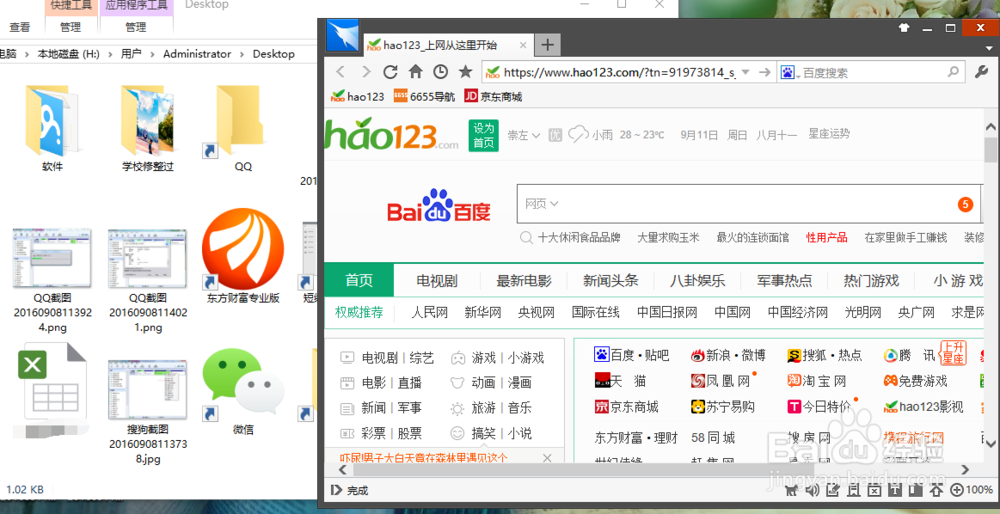Click the back-to-top arrow icon in status bar
This screenshot has width=1000, height=514.
pos(936,490)
